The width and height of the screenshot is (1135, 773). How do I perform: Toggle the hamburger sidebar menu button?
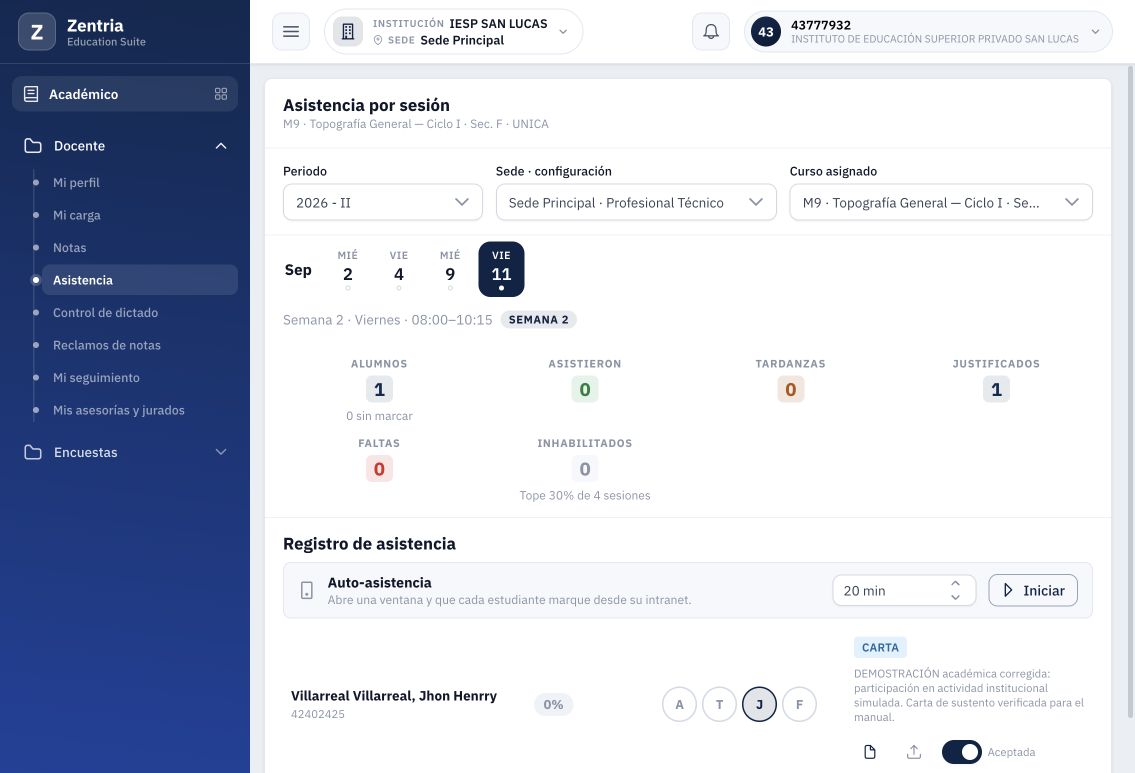[291, 32]
